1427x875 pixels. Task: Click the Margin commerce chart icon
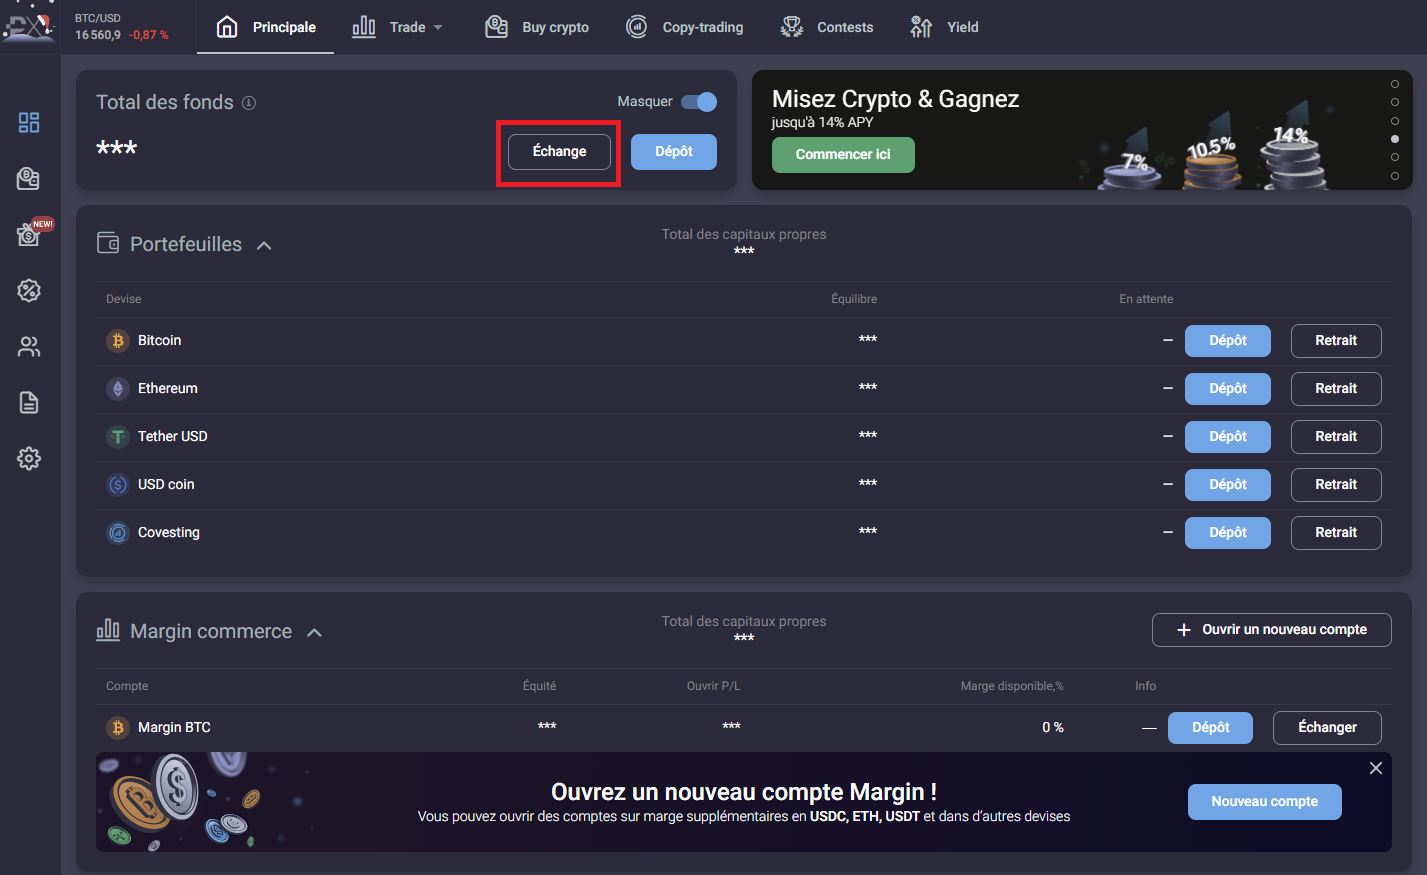tap(108, 630)
